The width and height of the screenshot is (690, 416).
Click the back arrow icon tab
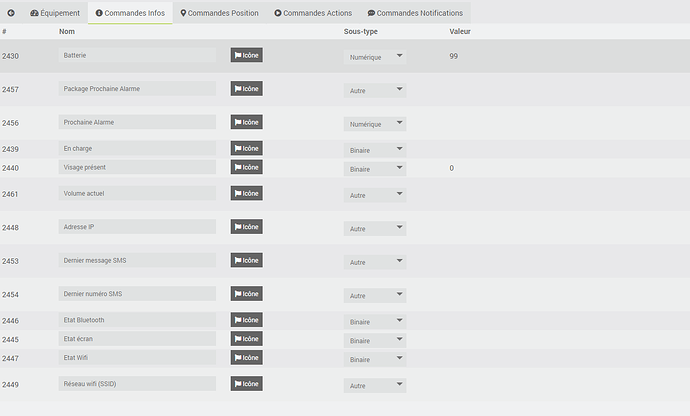(11, 13)
